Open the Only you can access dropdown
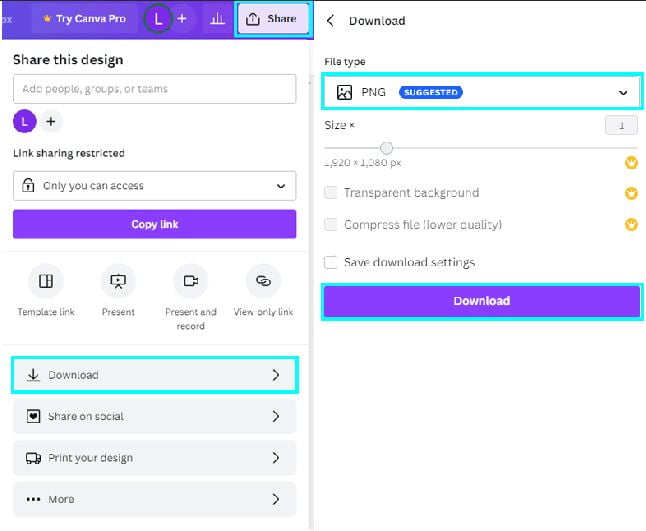 click(x=154, y=186)
